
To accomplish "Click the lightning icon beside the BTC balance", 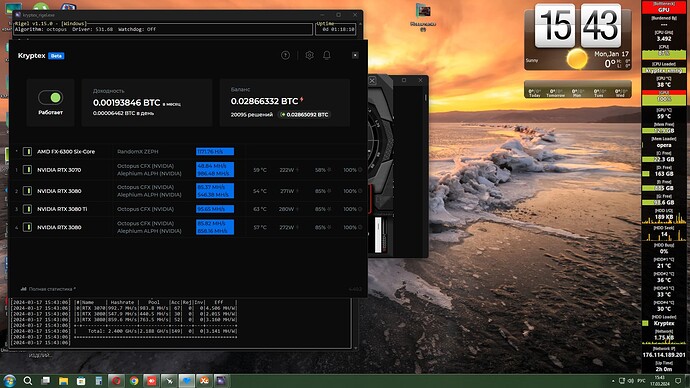I will 302,100.
